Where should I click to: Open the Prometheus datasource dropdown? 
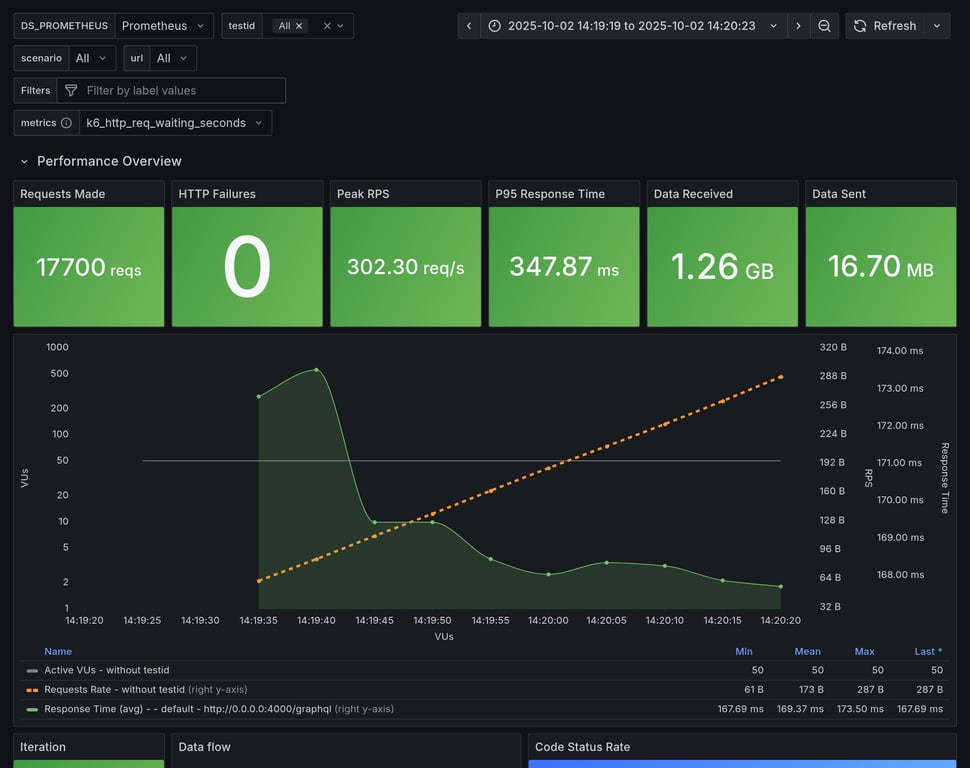tap(163, 26)
